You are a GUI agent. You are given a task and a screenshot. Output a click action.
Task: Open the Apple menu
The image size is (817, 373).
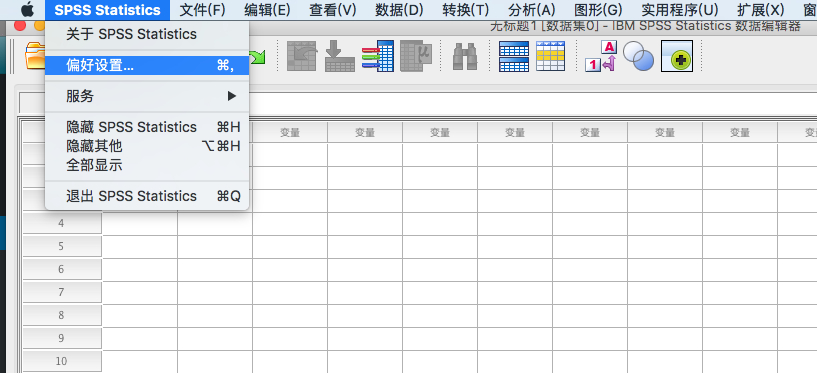27,9
